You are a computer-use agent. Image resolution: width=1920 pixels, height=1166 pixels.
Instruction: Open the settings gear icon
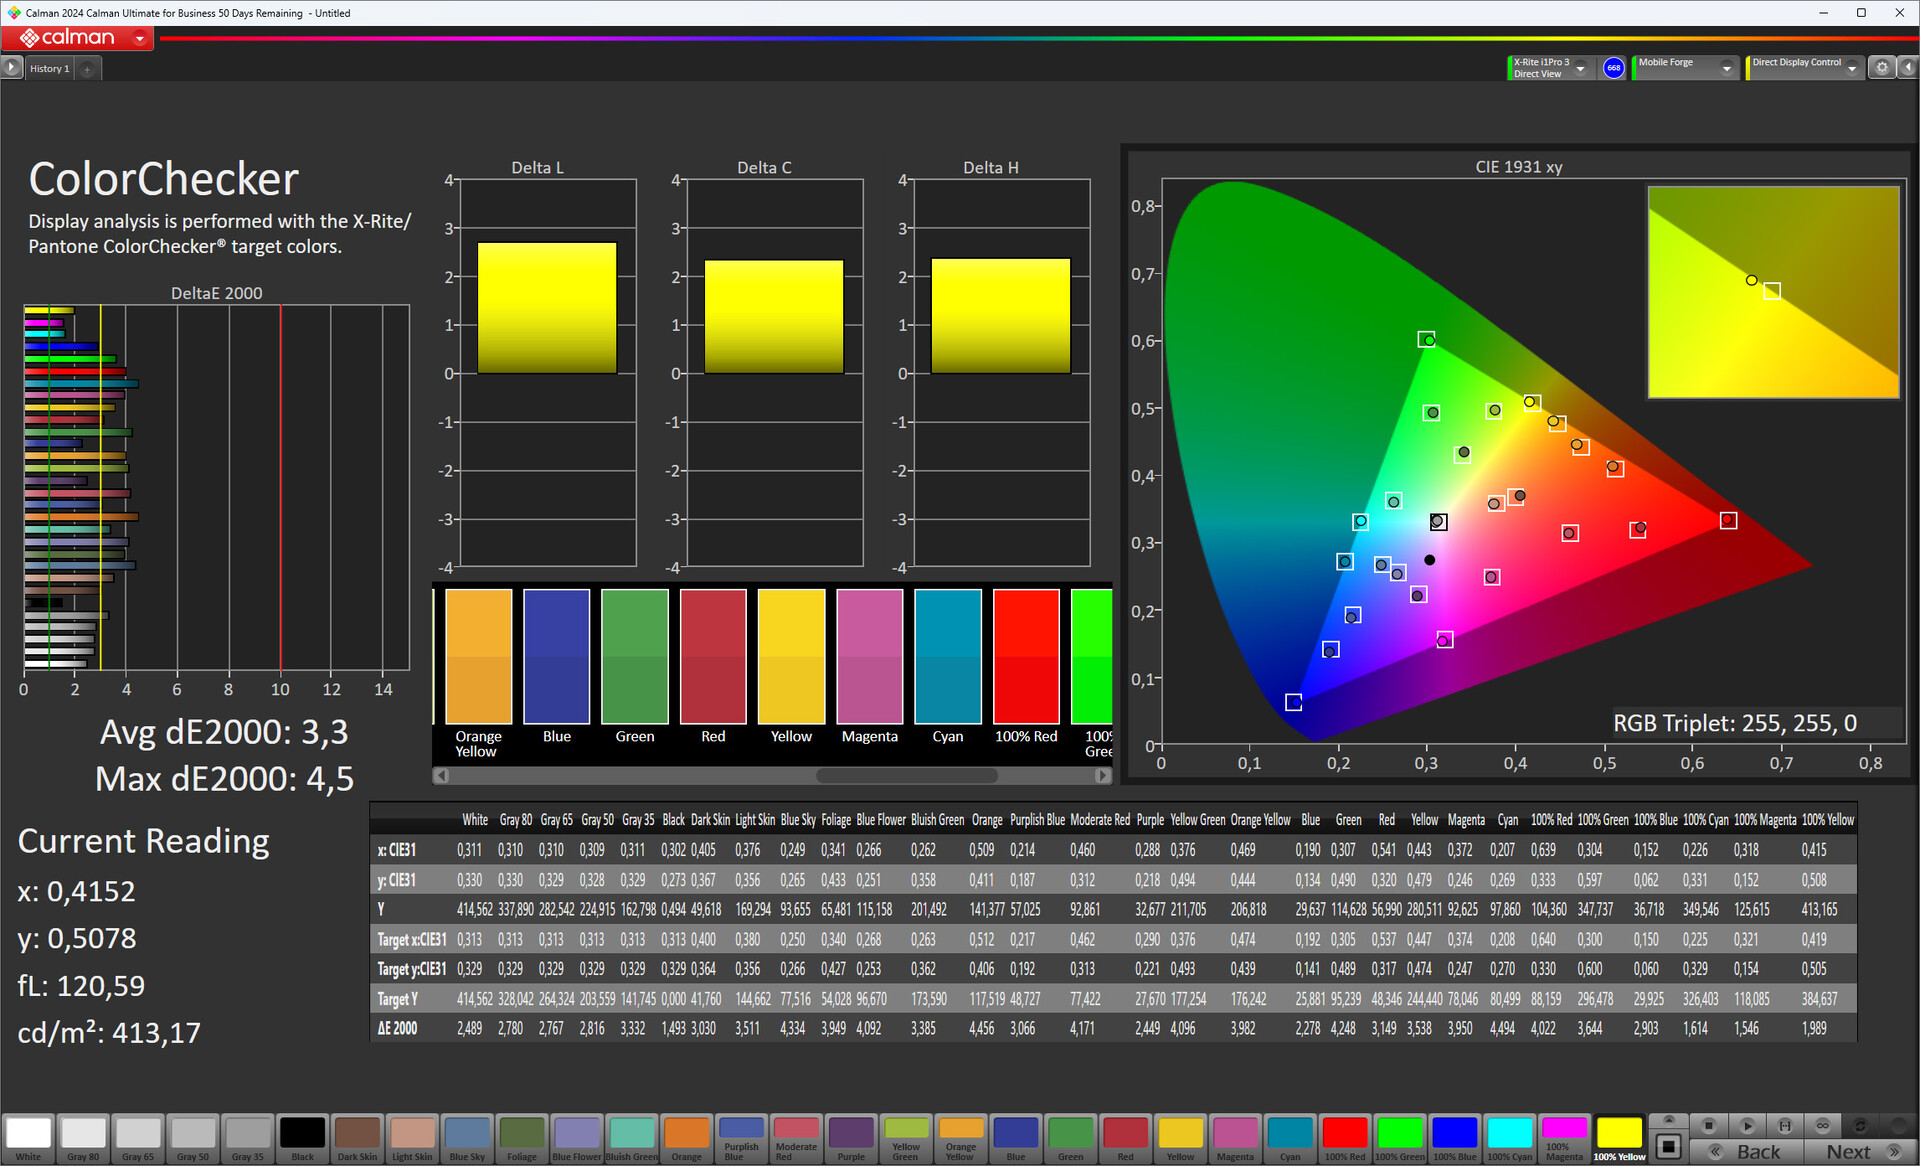pos(1881,68)
